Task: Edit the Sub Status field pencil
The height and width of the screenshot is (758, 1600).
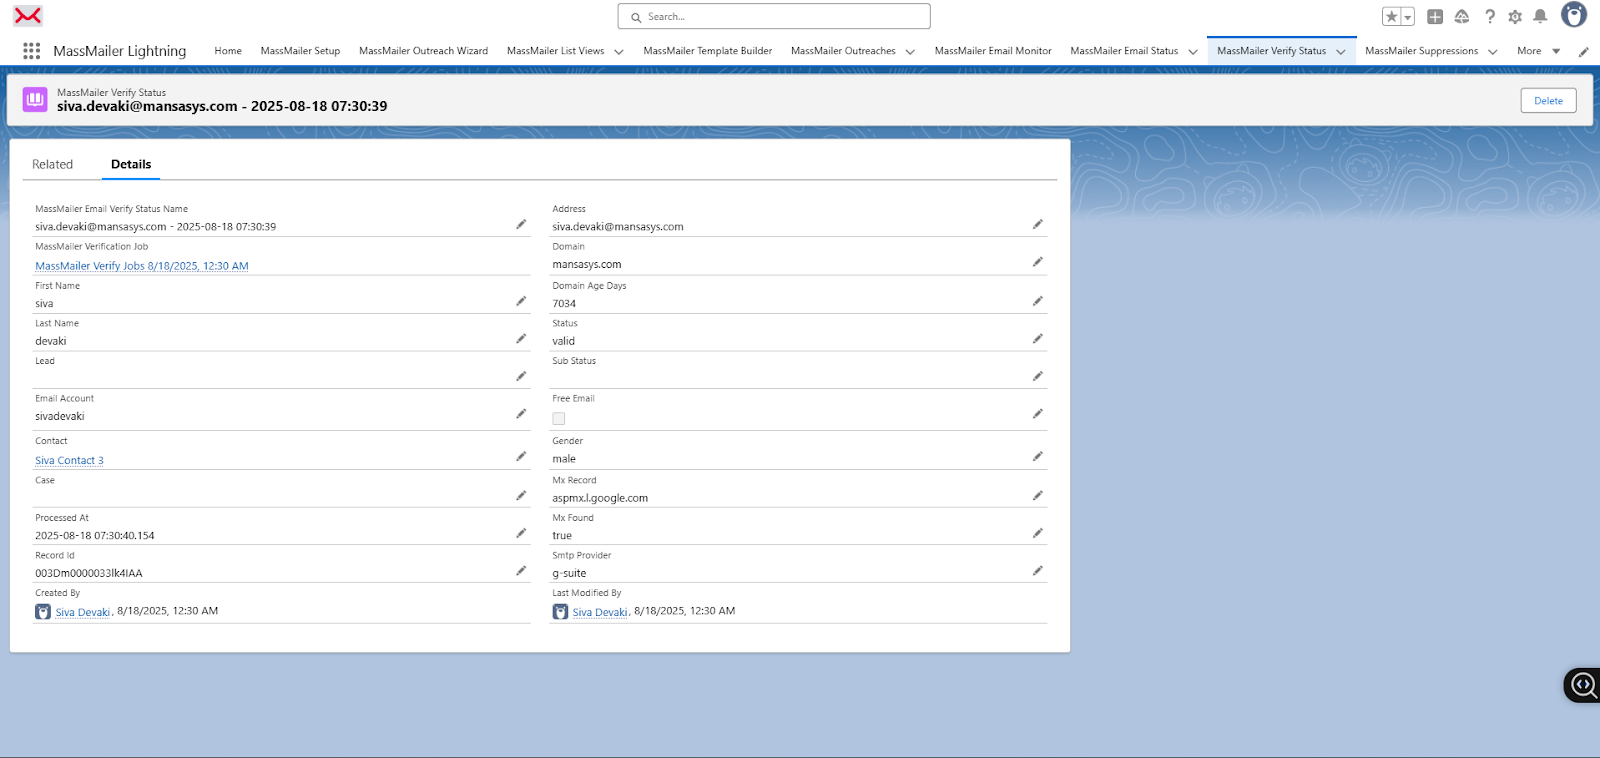Action: pyautogui.click(x=1038, y=376)
